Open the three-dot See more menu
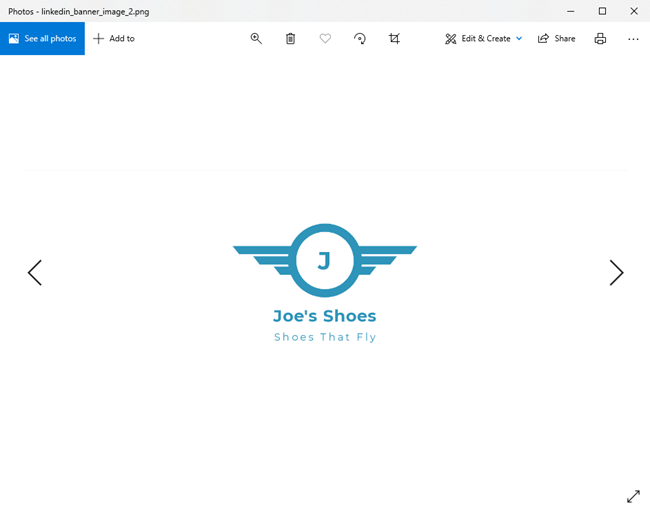 click(x=633, y=39)
